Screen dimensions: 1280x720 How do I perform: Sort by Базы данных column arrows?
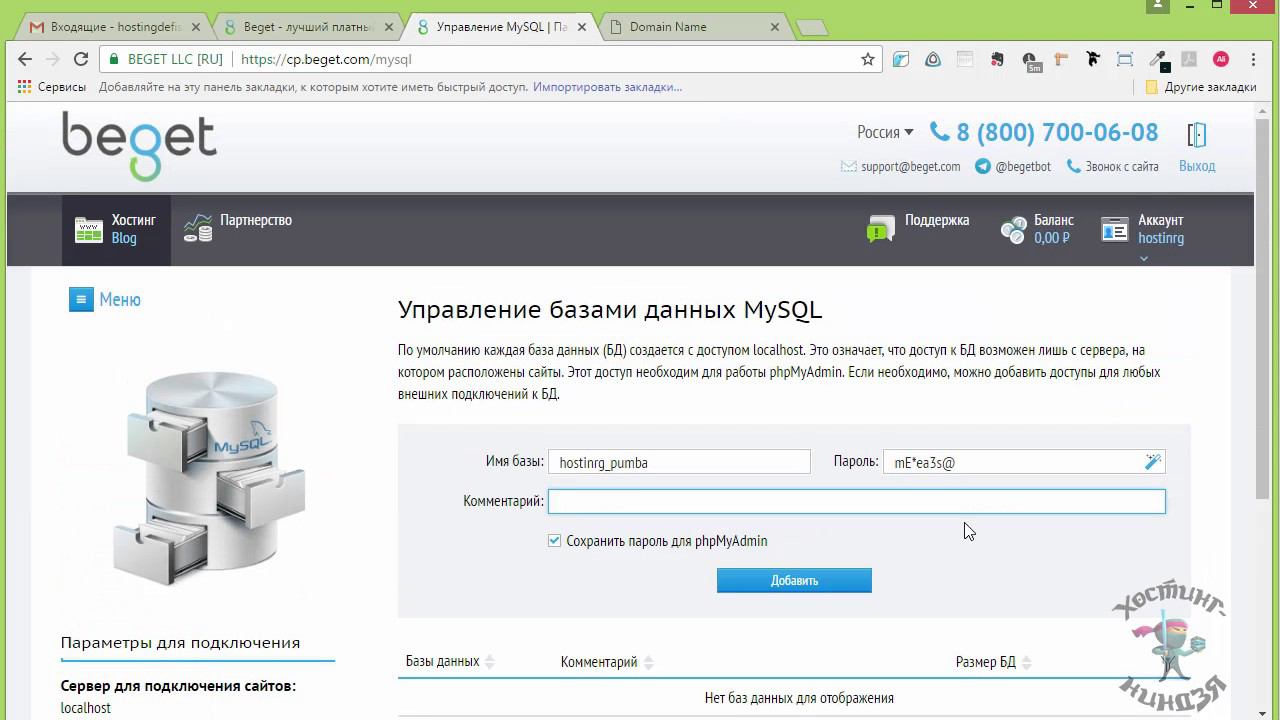click(x=489, y=662)
